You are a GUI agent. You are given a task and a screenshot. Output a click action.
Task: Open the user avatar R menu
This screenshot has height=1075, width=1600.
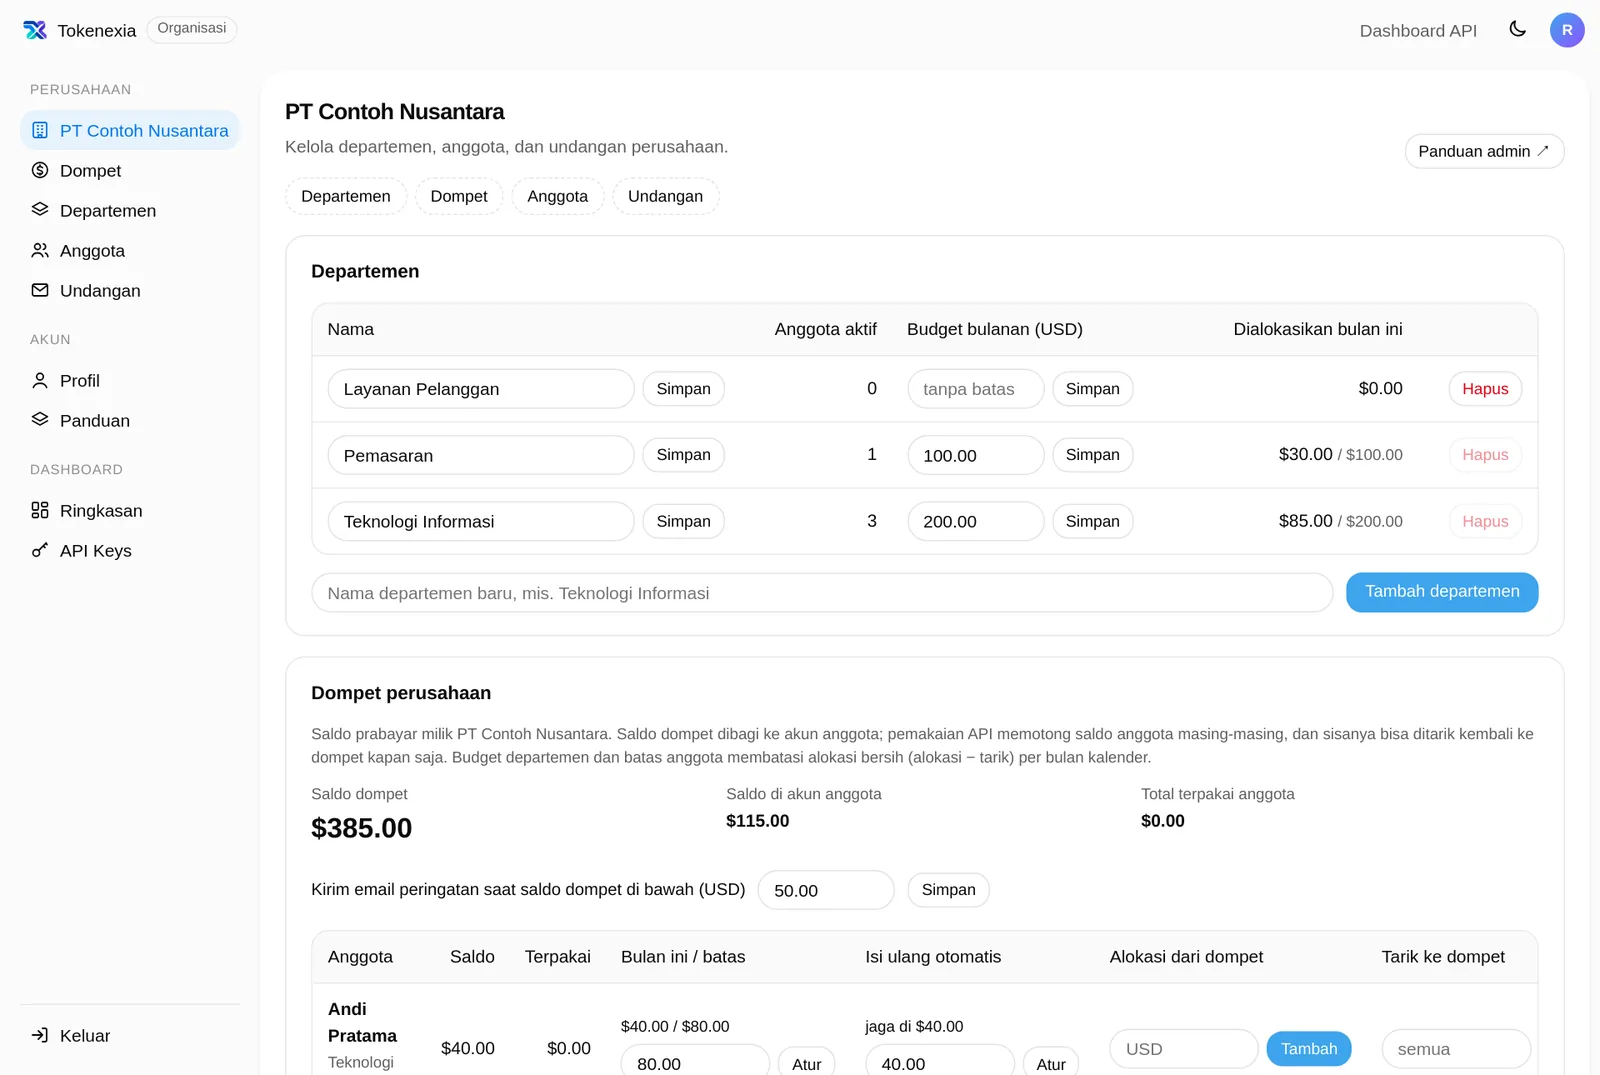pyautogui.click(x=1567, y=30)
